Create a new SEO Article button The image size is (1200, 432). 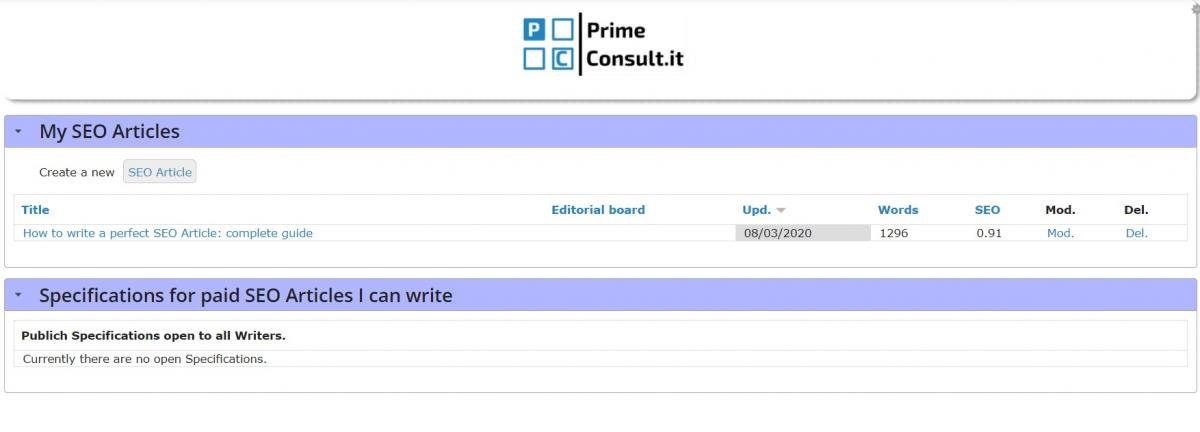coord(160,172)
